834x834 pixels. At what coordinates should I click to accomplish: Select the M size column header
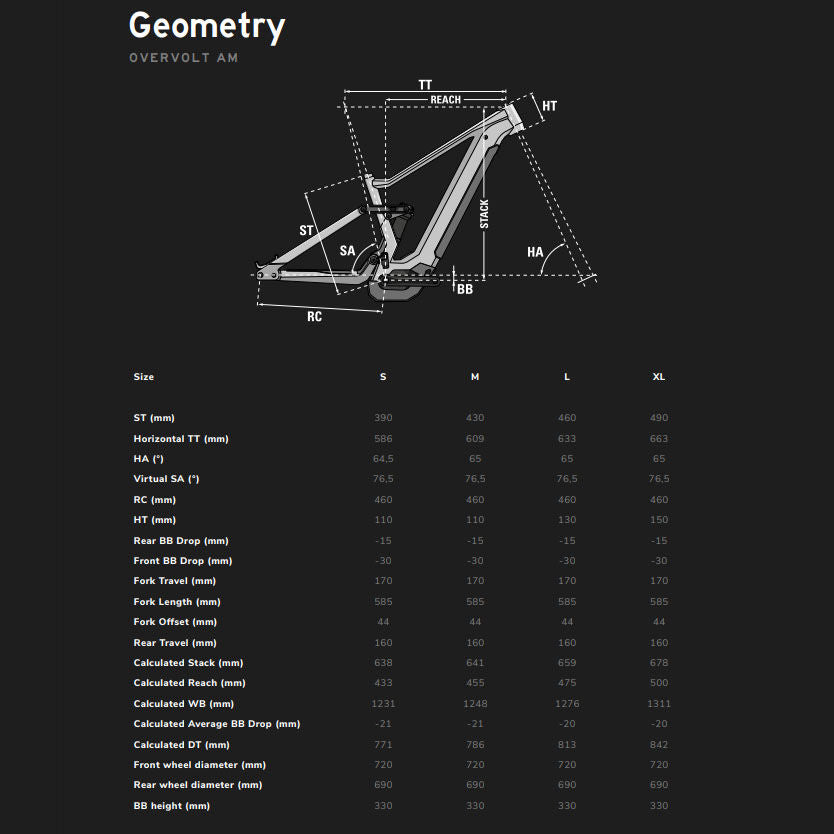click(x=475, y=377)
